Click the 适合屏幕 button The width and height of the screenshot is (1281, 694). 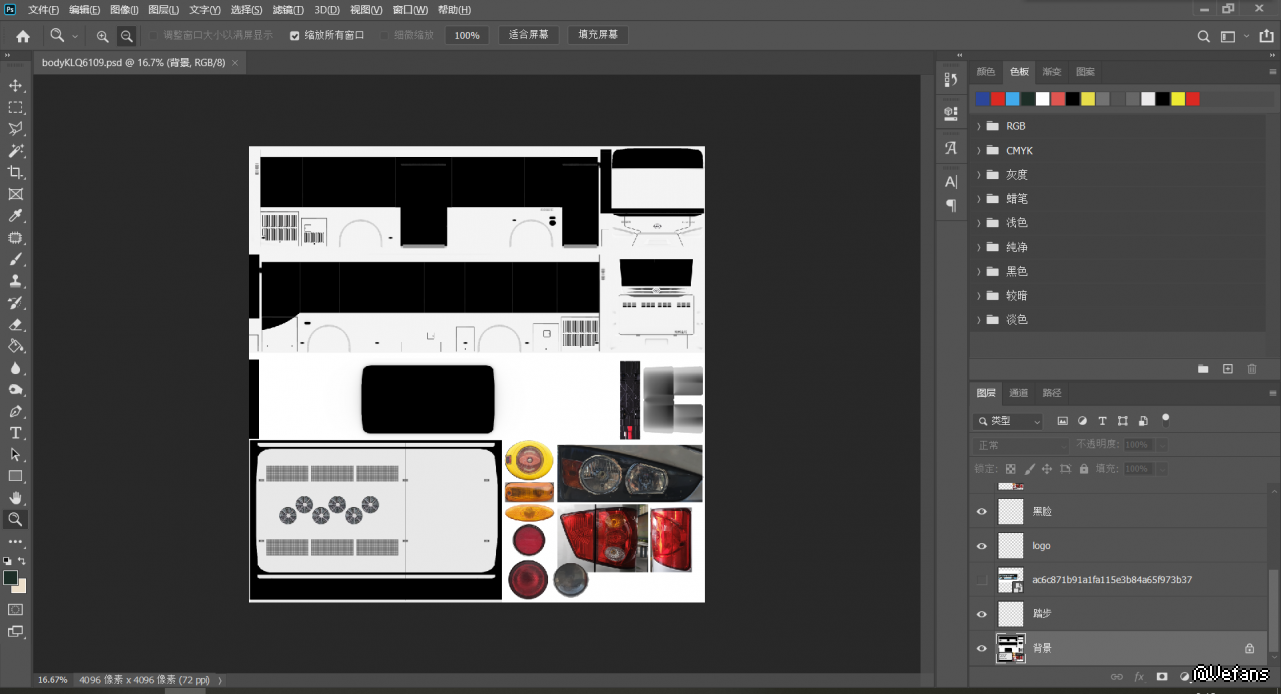(x=528, y=35)
